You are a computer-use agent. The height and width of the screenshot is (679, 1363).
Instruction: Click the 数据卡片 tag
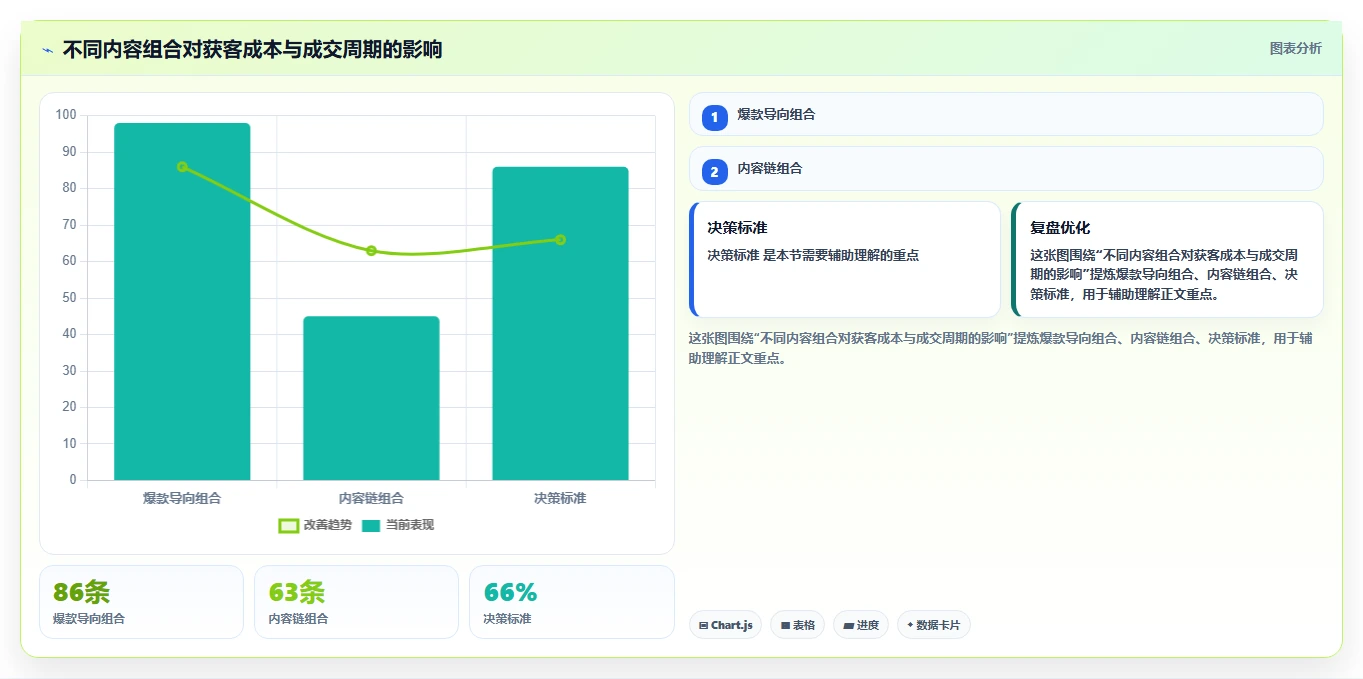pos(934,625)
